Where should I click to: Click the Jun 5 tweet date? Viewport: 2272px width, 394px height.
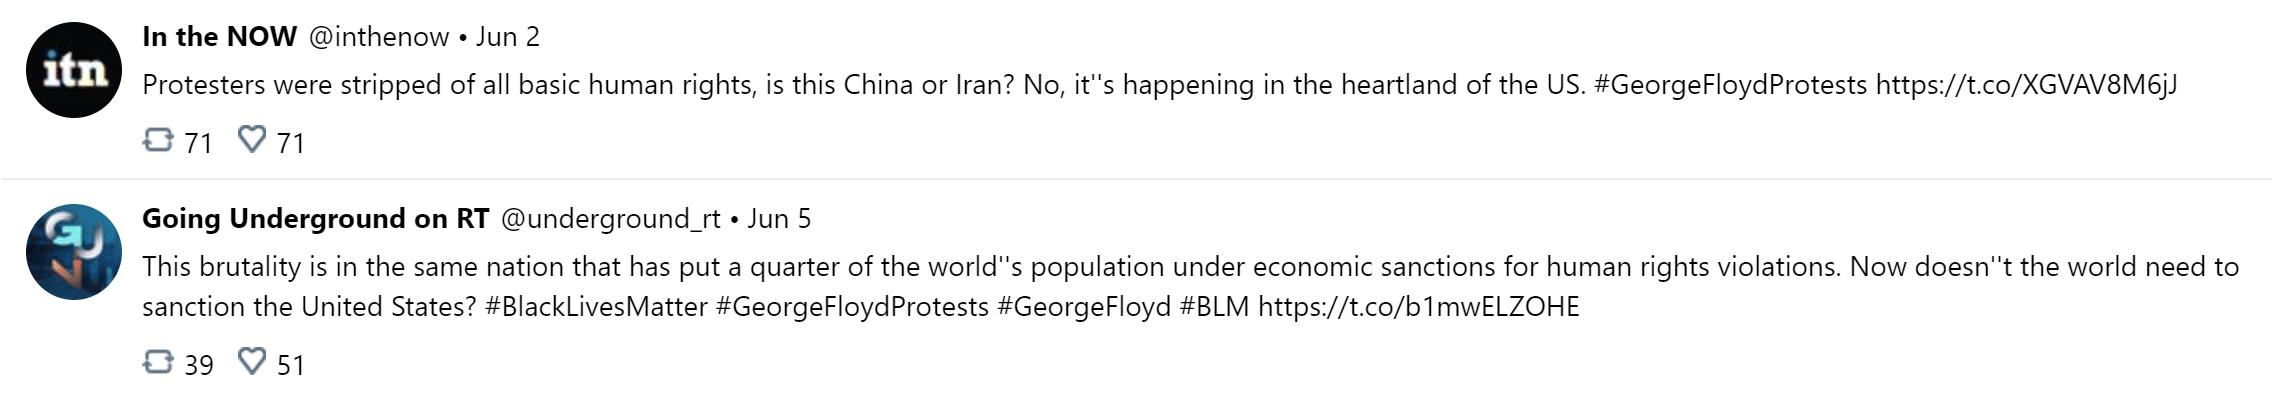(x=779, y=219)
